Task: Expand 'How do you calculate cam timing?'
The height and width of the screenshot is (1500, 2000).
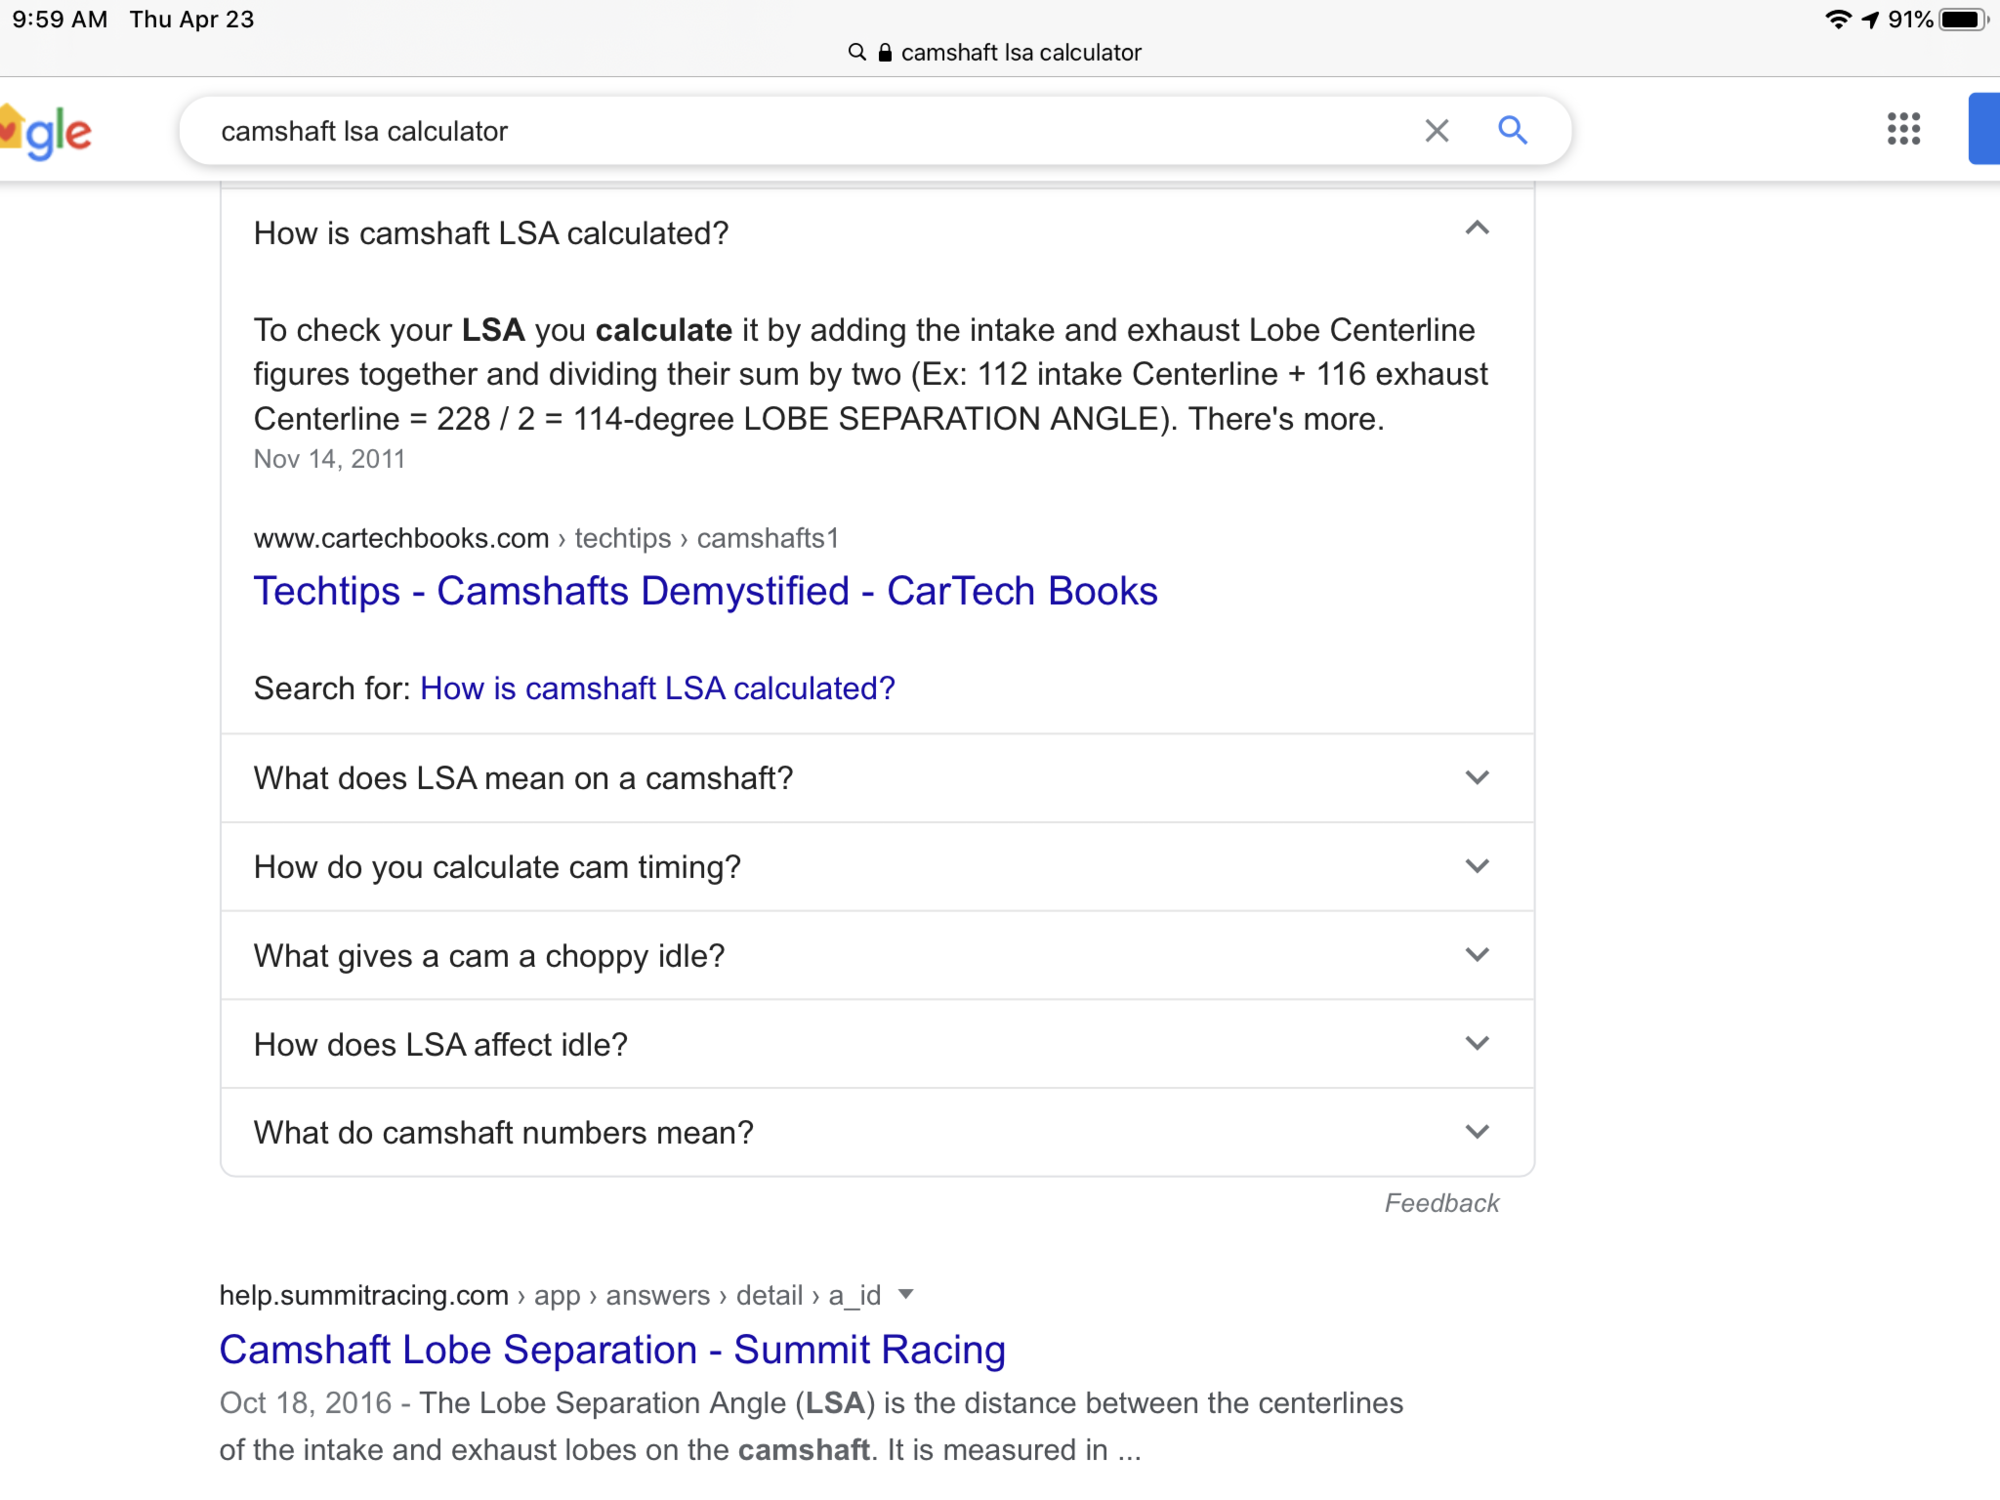Action: pos(1478,866)
